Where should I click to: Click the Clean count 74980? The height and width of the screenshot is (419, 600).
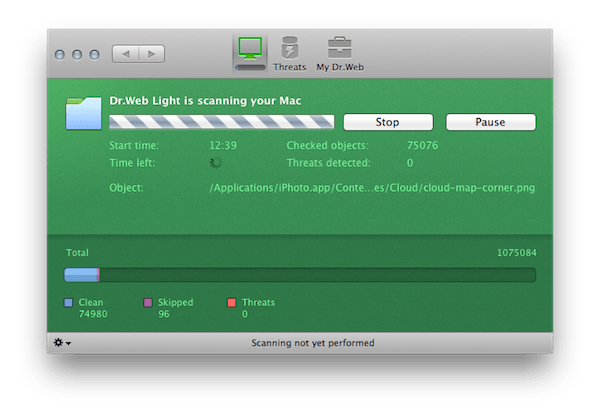pos(93,314)
